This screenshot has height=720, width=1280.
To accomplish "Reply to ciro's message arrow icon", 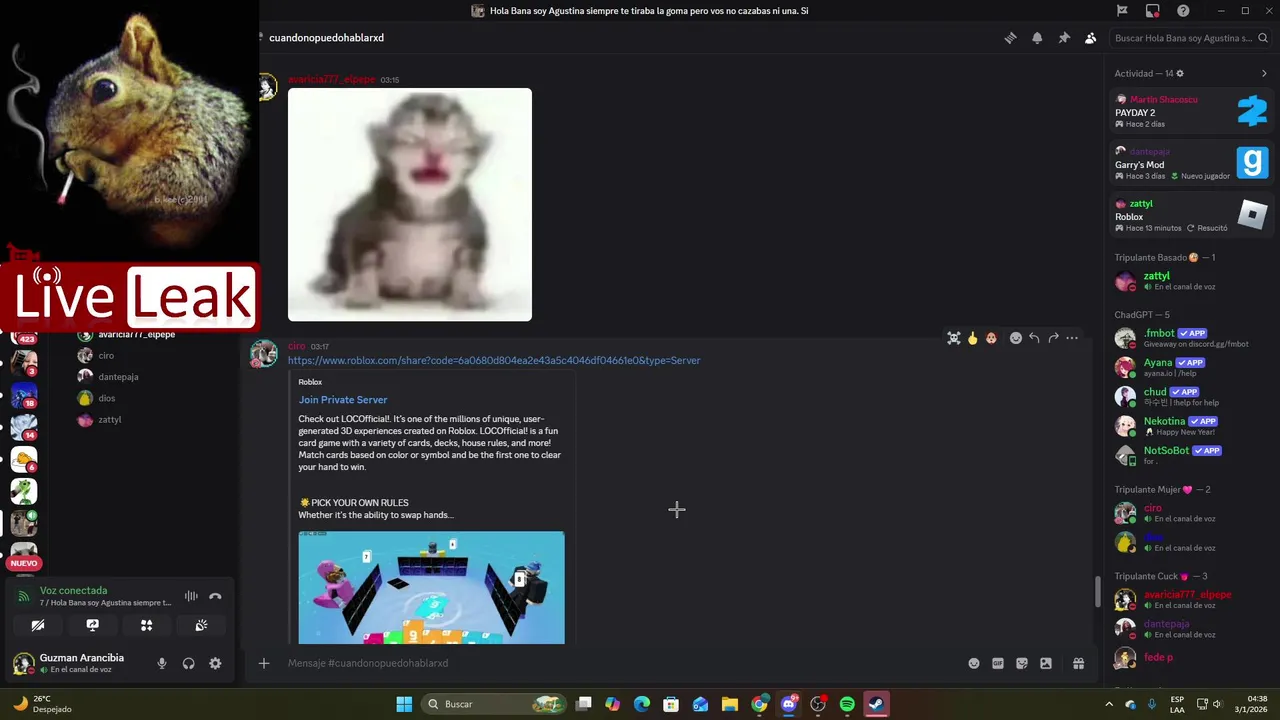I will [1034, 338].
